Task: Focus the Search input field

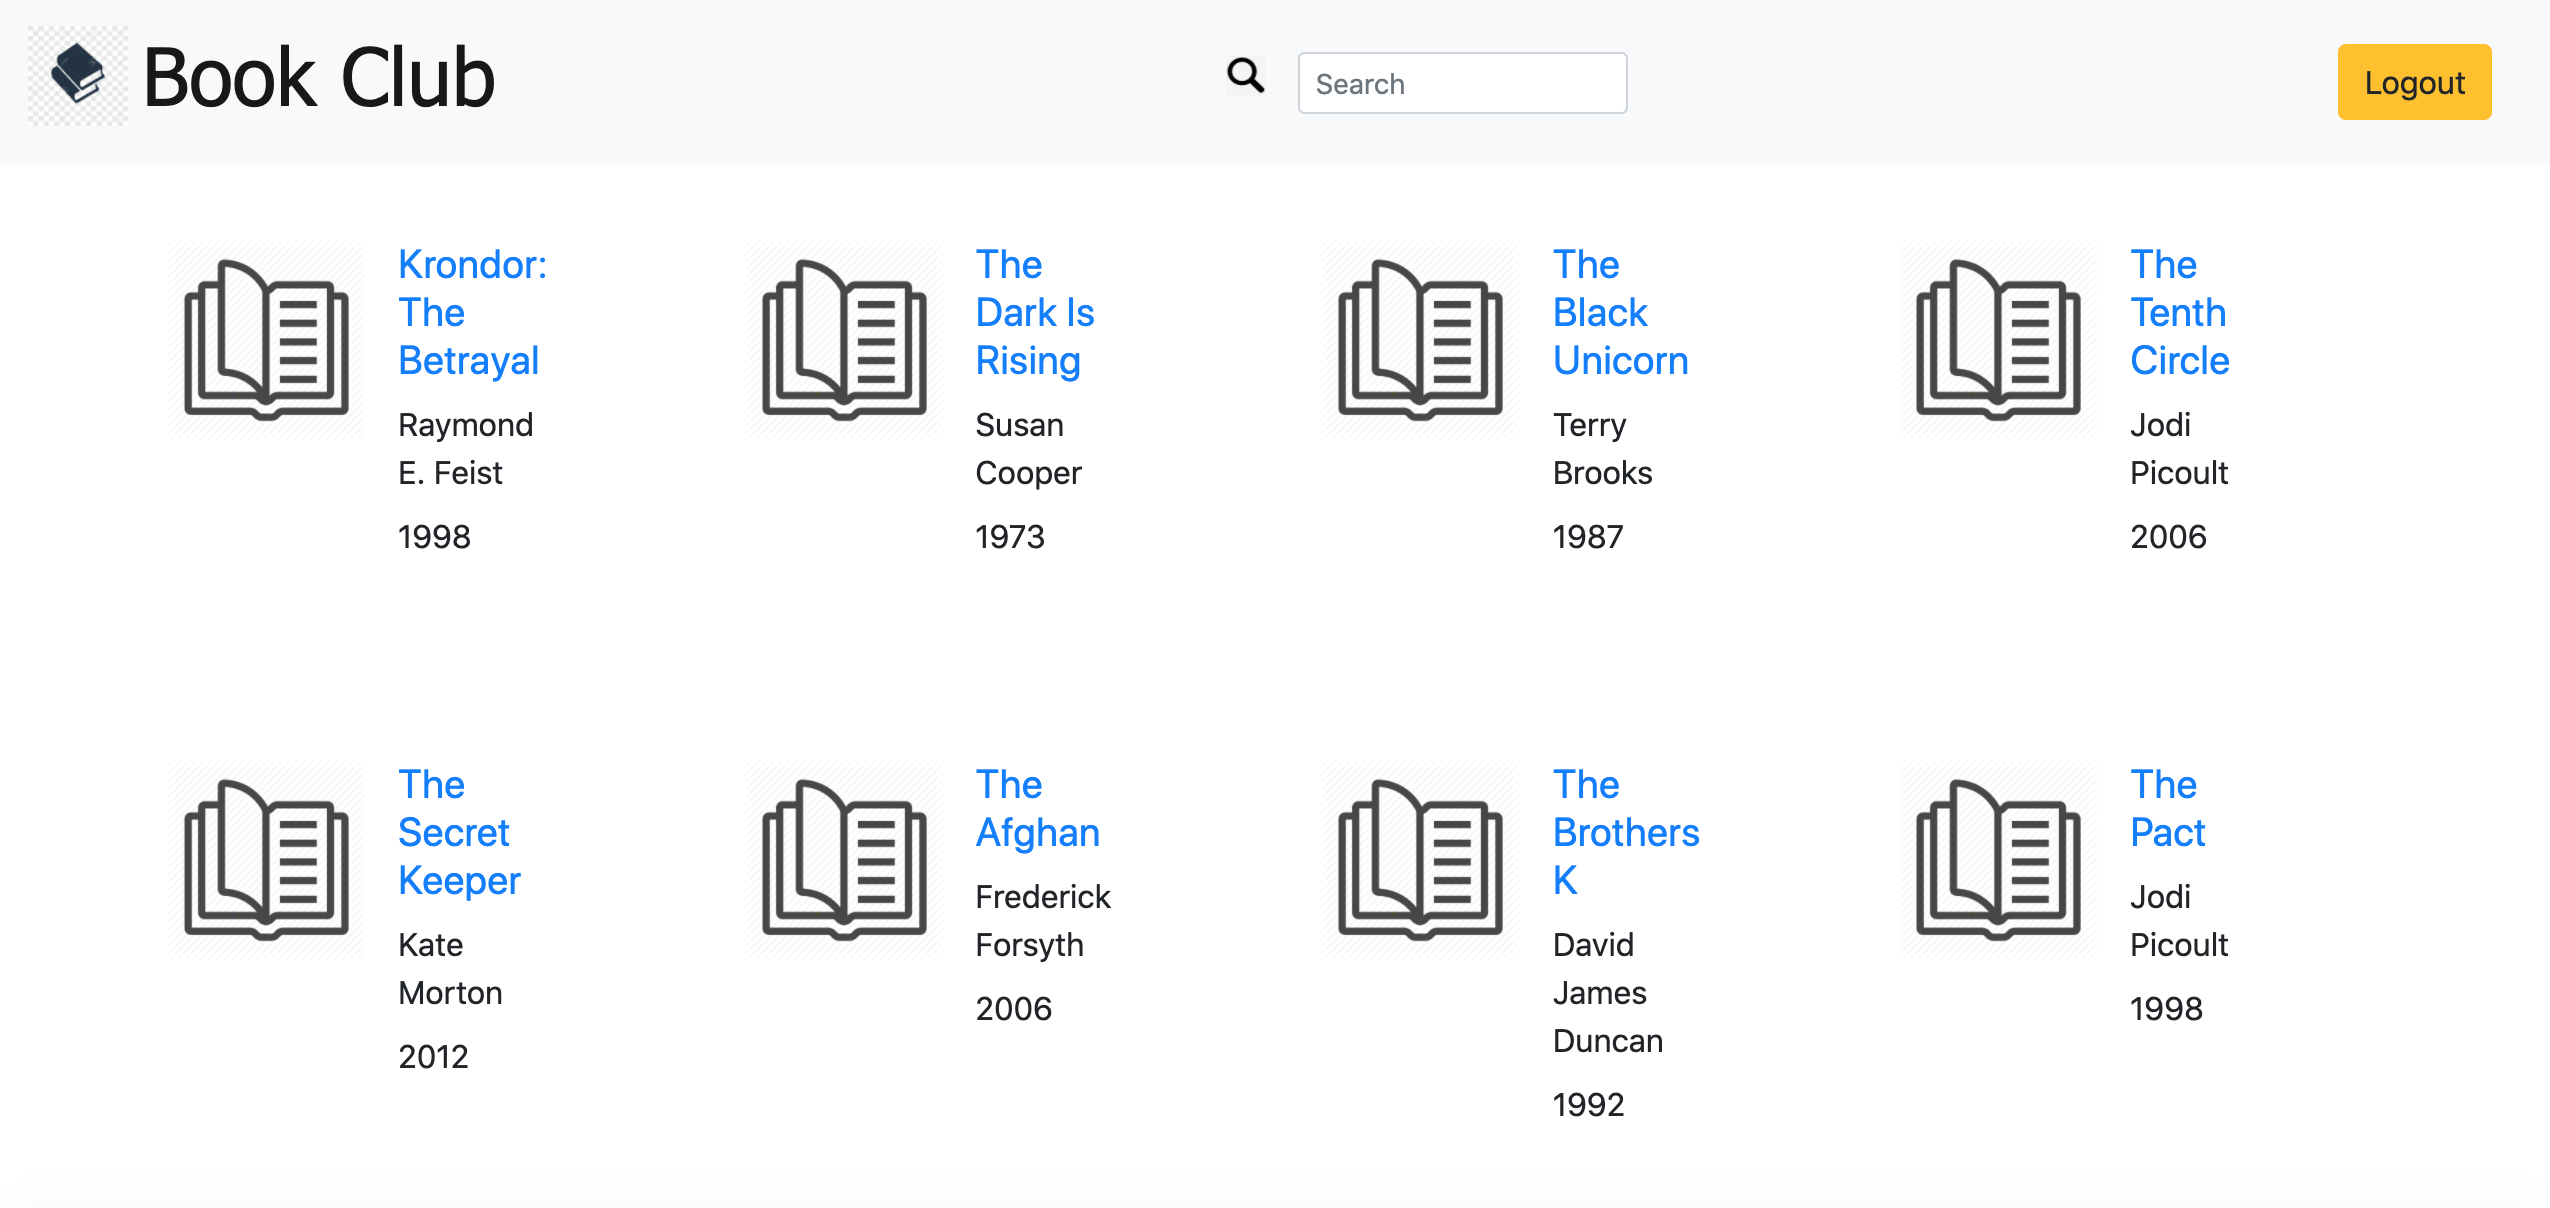Action: coord(1461,83)
